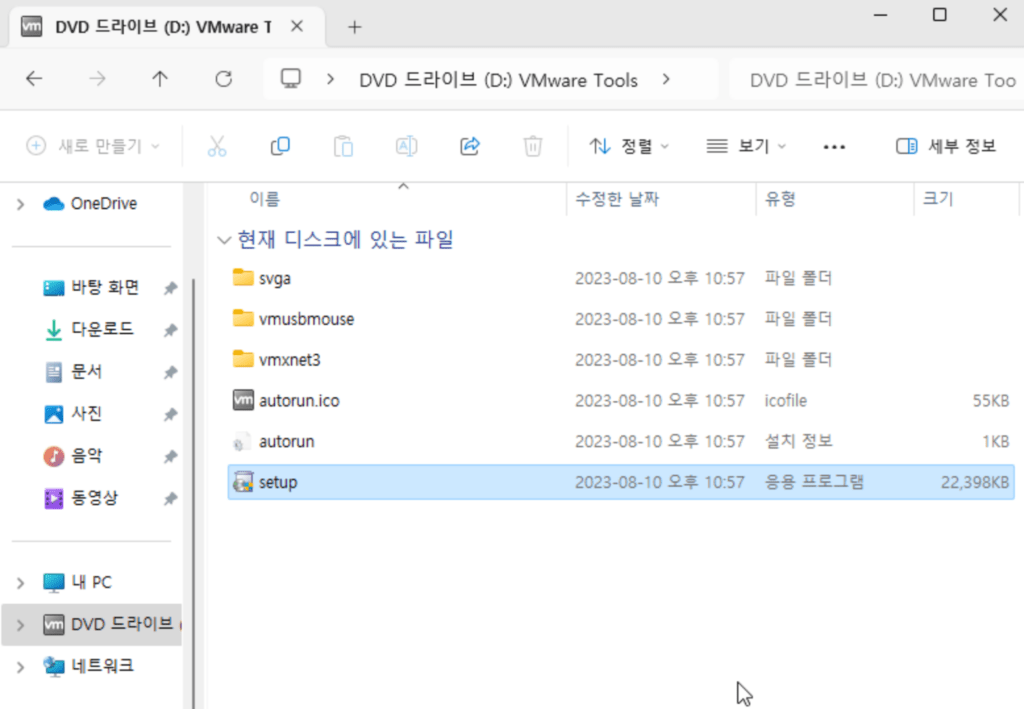Open a new File Explorer tab

(x=354, y=27)
